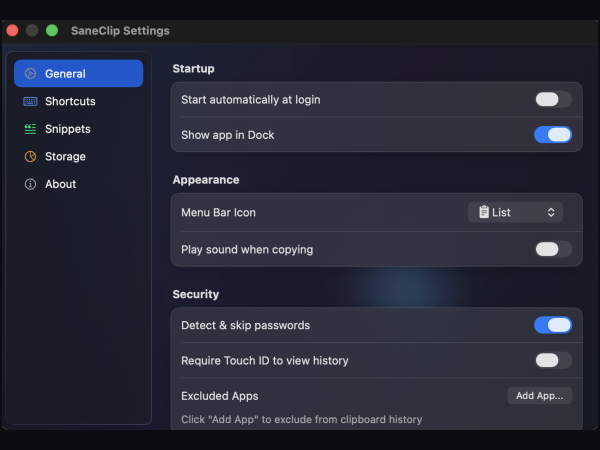600x450 pixels.
Task: Close the SaneClip Settings window
Action: tap(12, 31)
